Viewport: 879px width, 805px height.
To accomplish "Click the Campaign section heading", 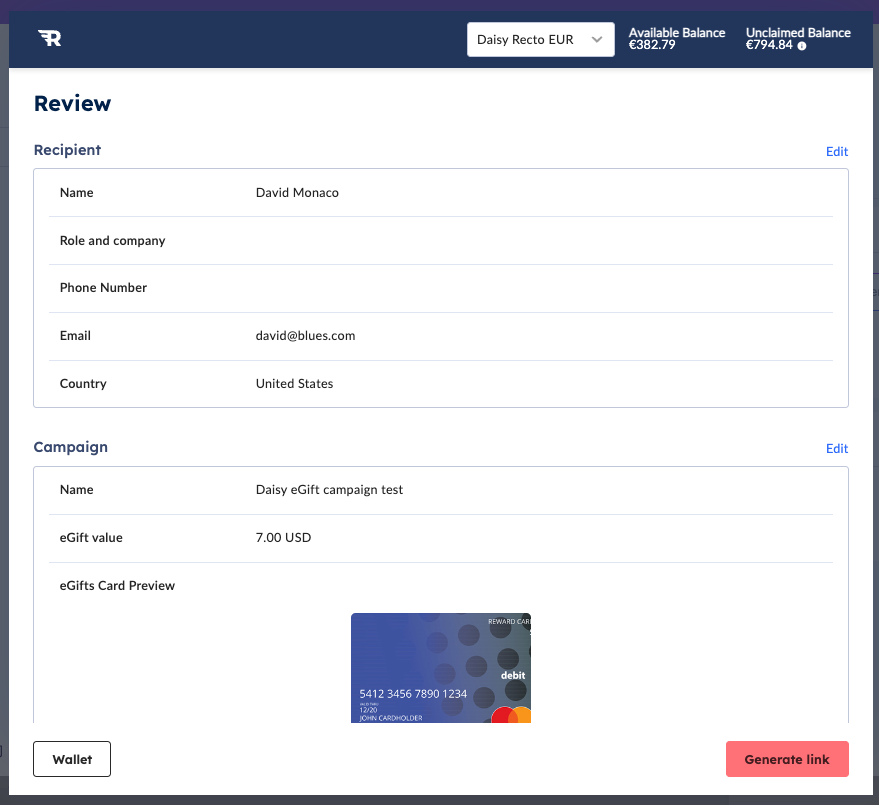I will [x=71, y=447].
